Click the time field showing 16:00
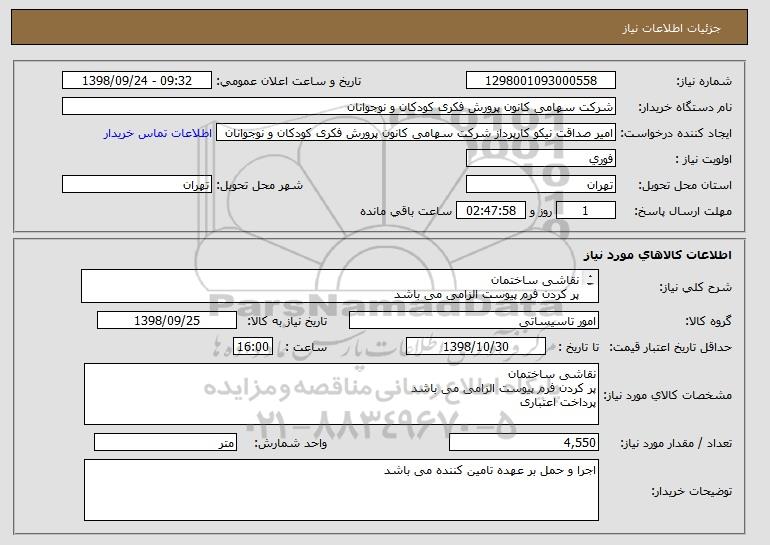Image resolution: width=770 pixels, height=545 pixels. pos(253,347)
